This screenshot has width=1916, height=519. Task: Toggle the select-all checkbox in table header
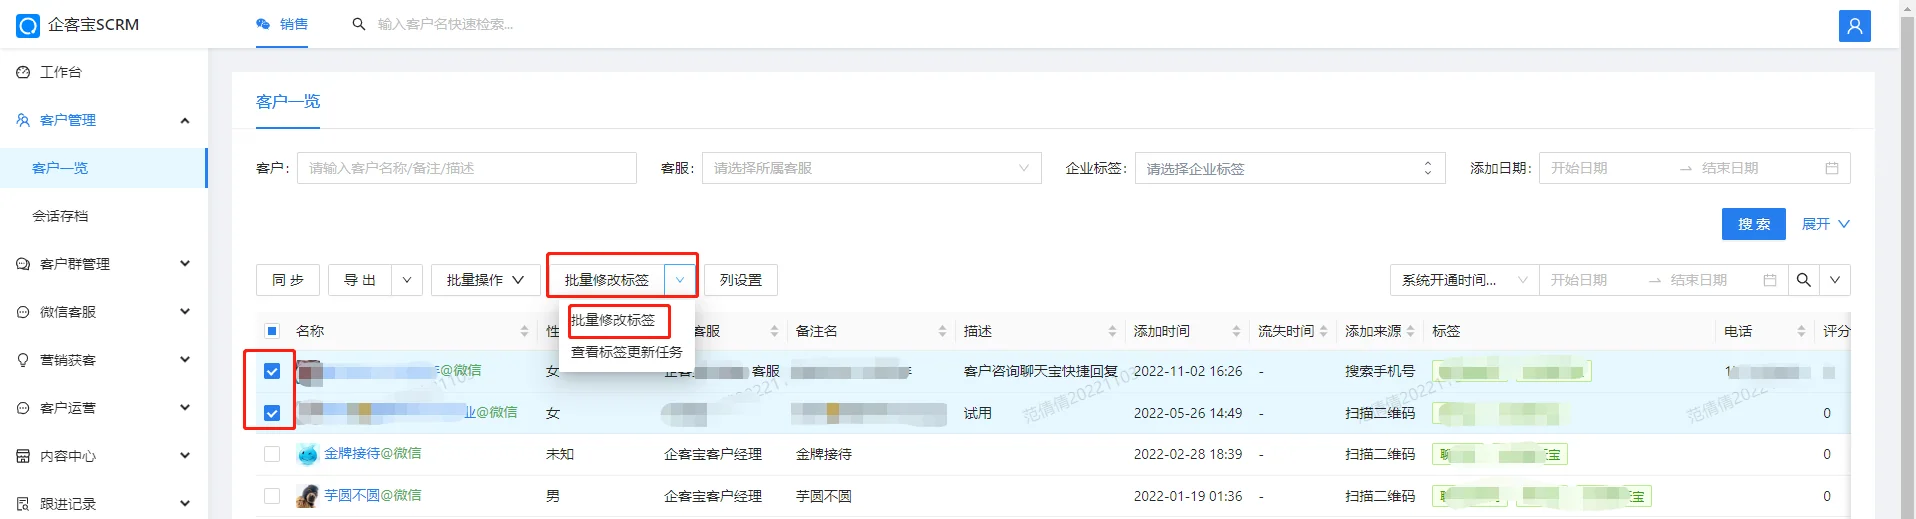tap(272, 331)
